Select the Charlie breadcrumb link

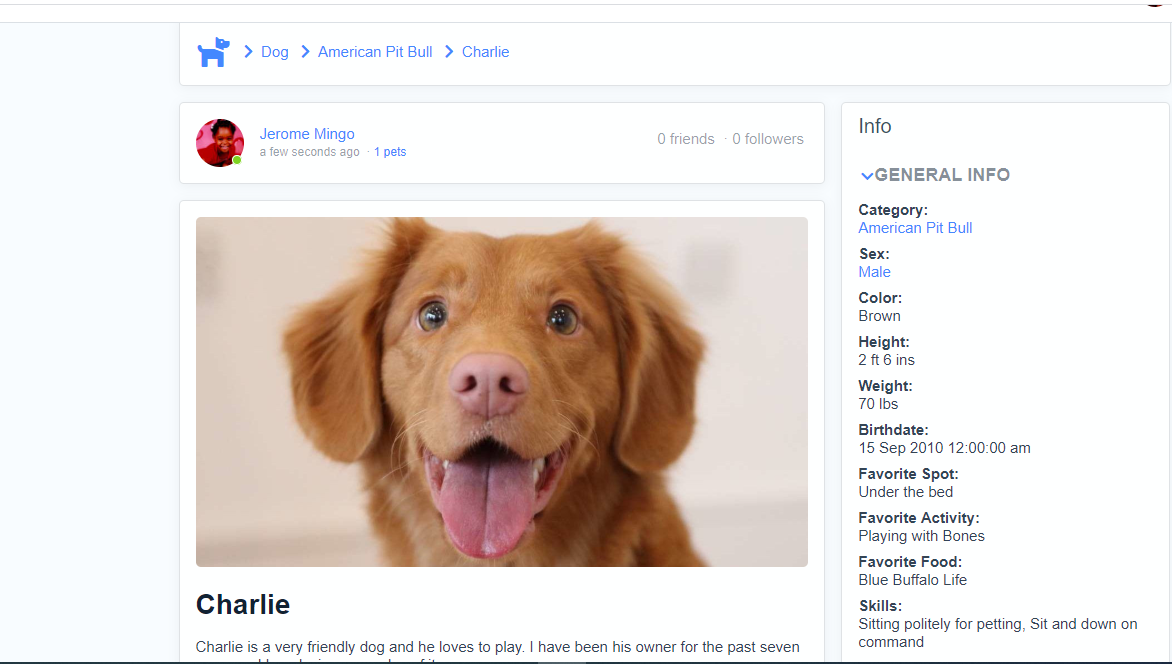(x=485, y=52)
